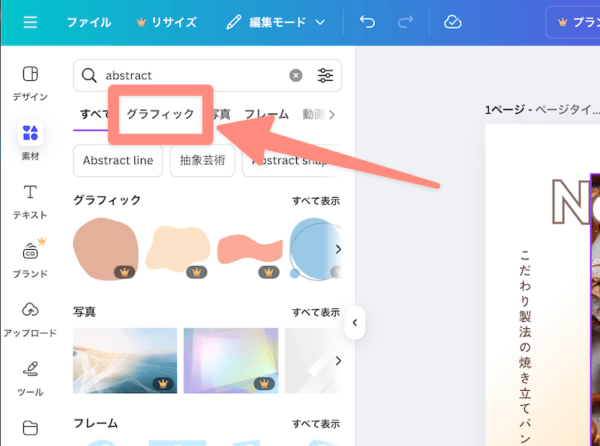The image size is (600, 446).
Task: Select the 抽象芸術 suggestion chip
Action: point(202,160)
